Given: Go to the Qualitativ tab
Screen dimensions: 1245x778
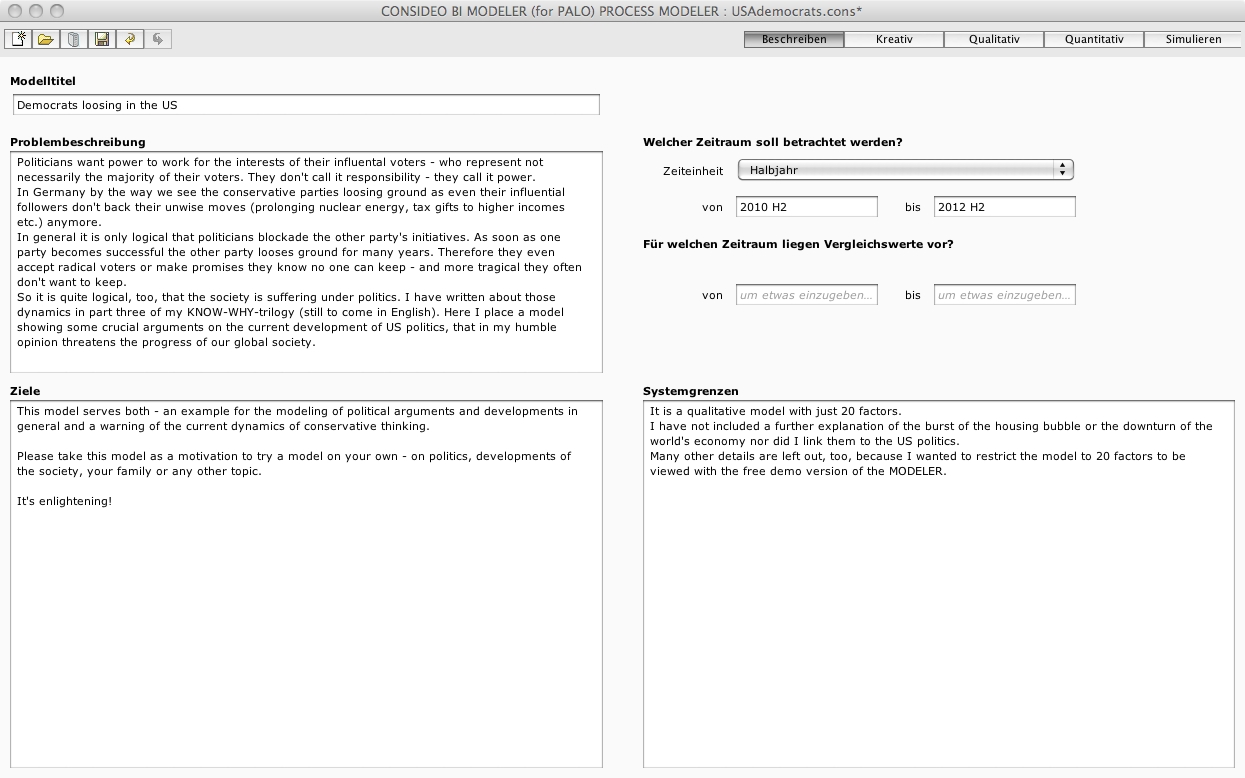Looking at the screenshot, I should coord(994,39).
